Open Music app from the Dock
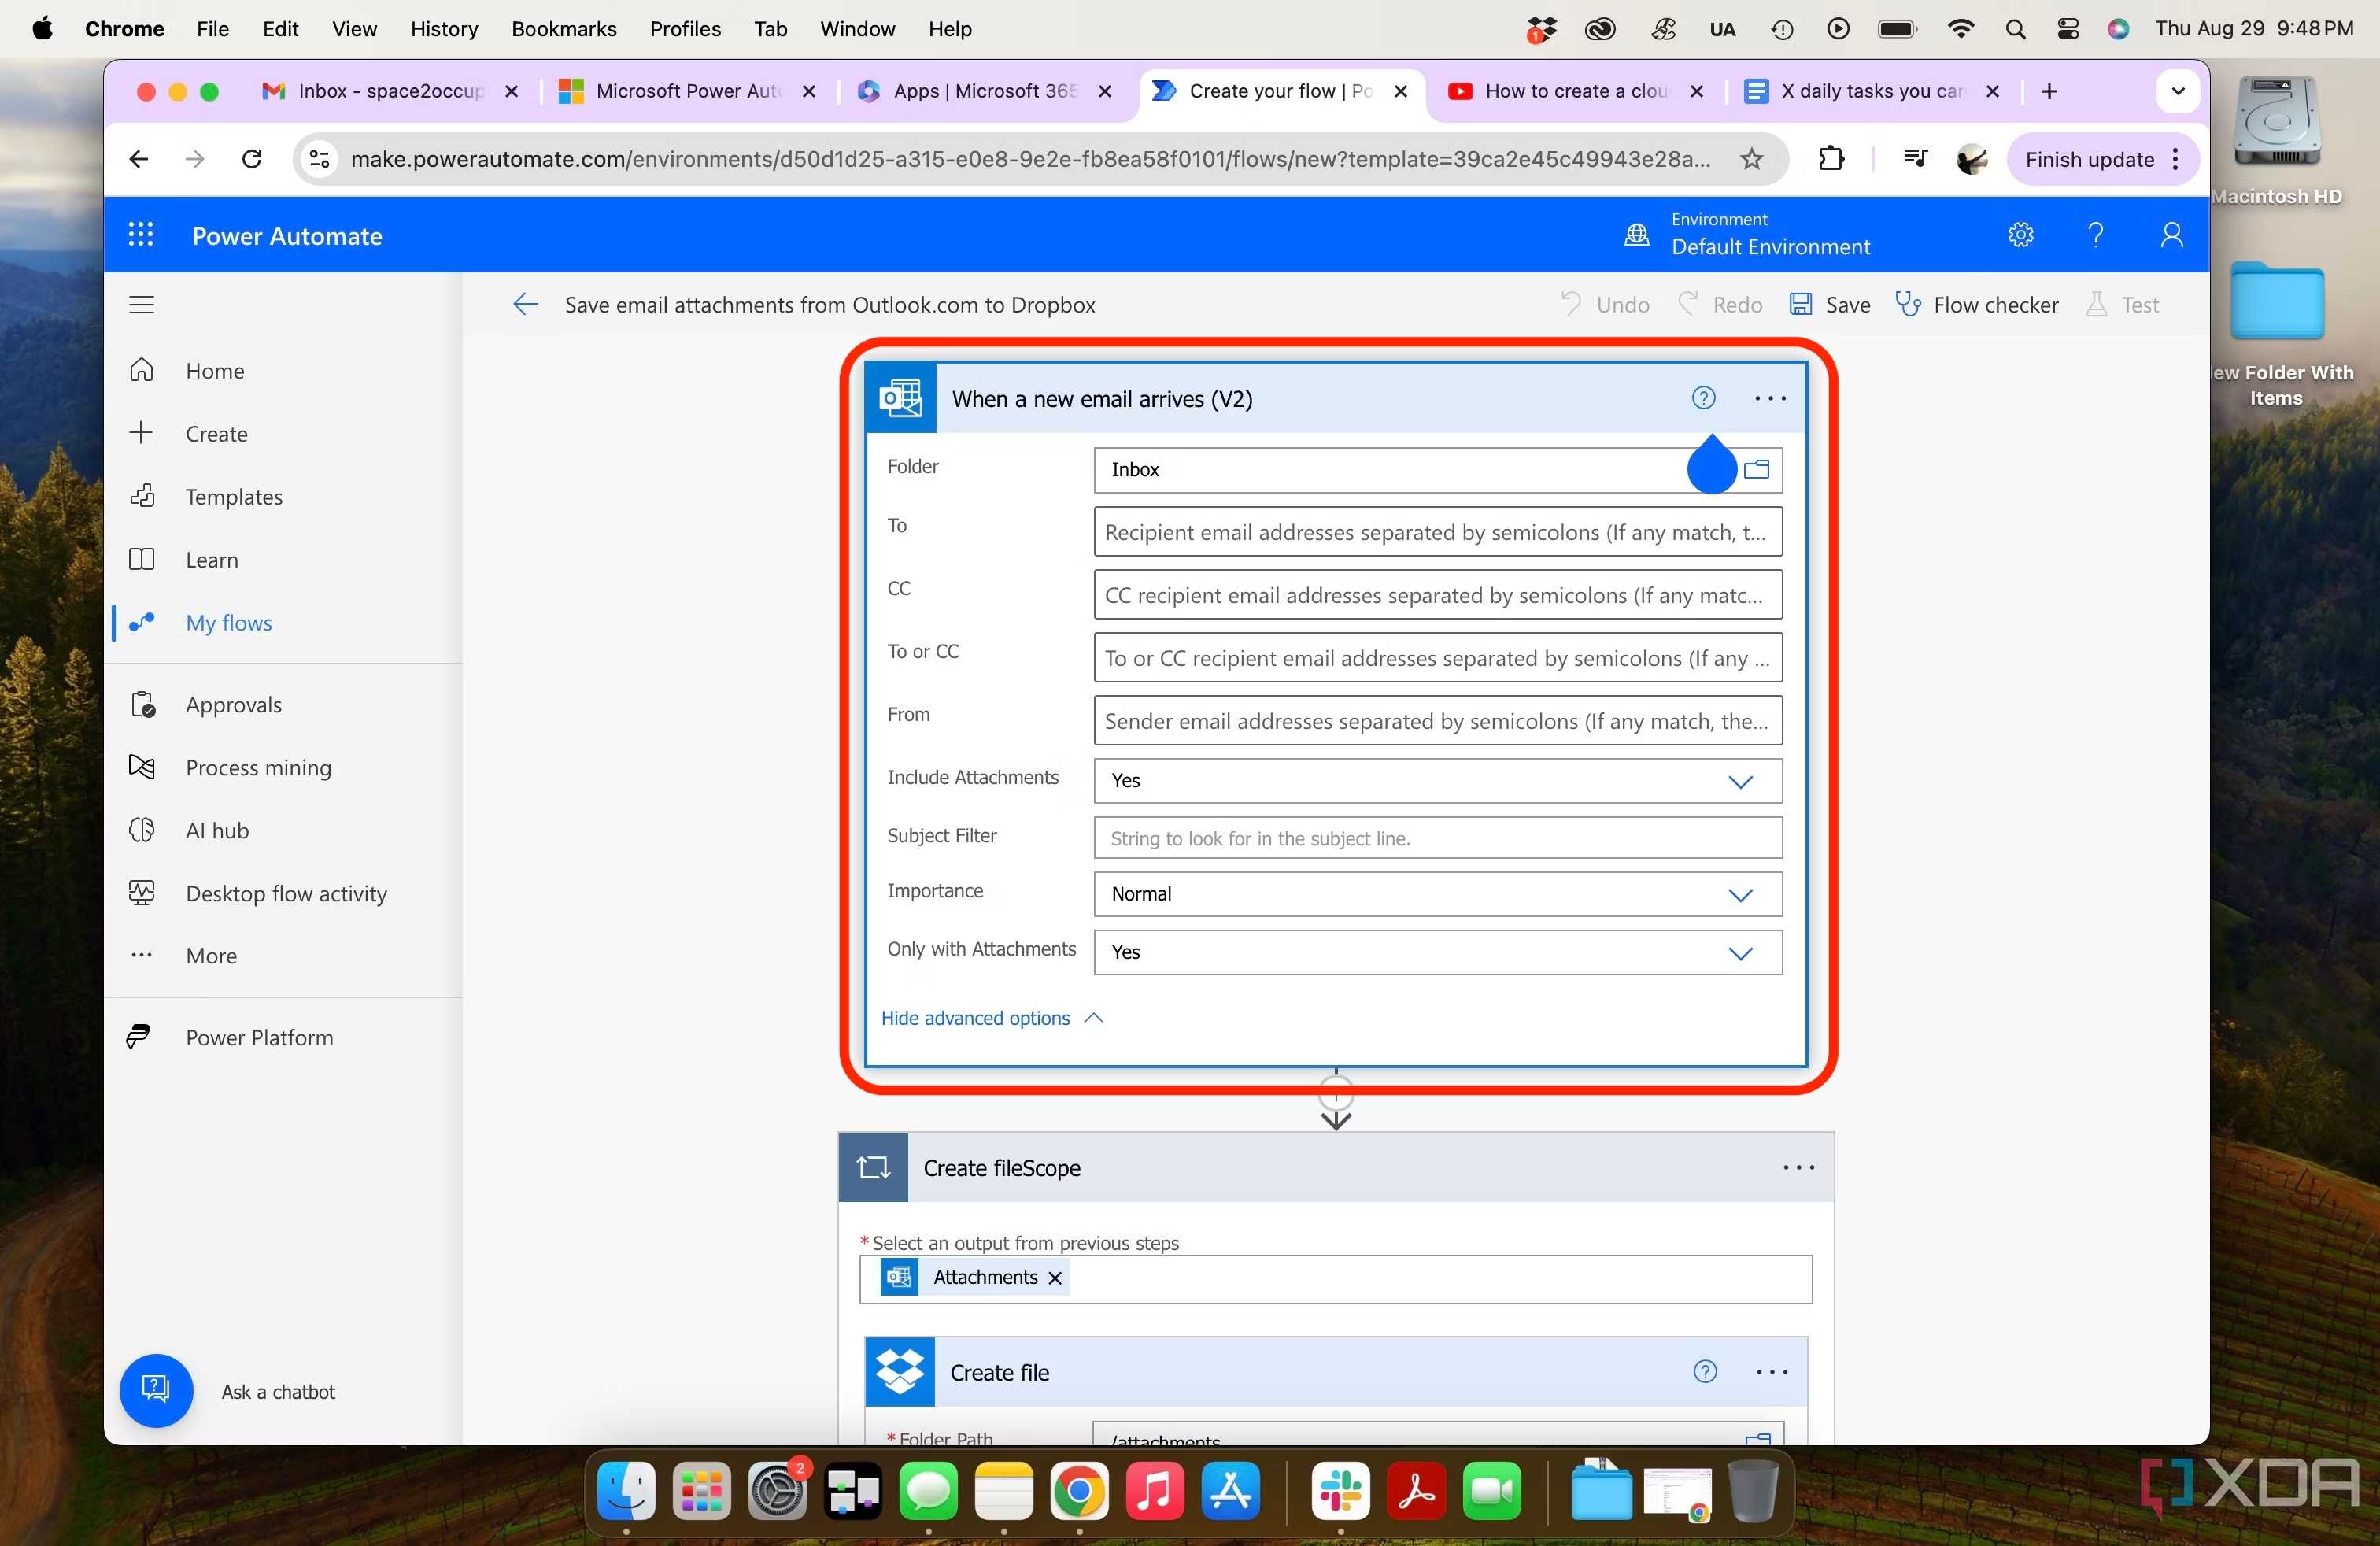The height and width of the screenshot is (1546, 2380). tap(1154, 1491)
